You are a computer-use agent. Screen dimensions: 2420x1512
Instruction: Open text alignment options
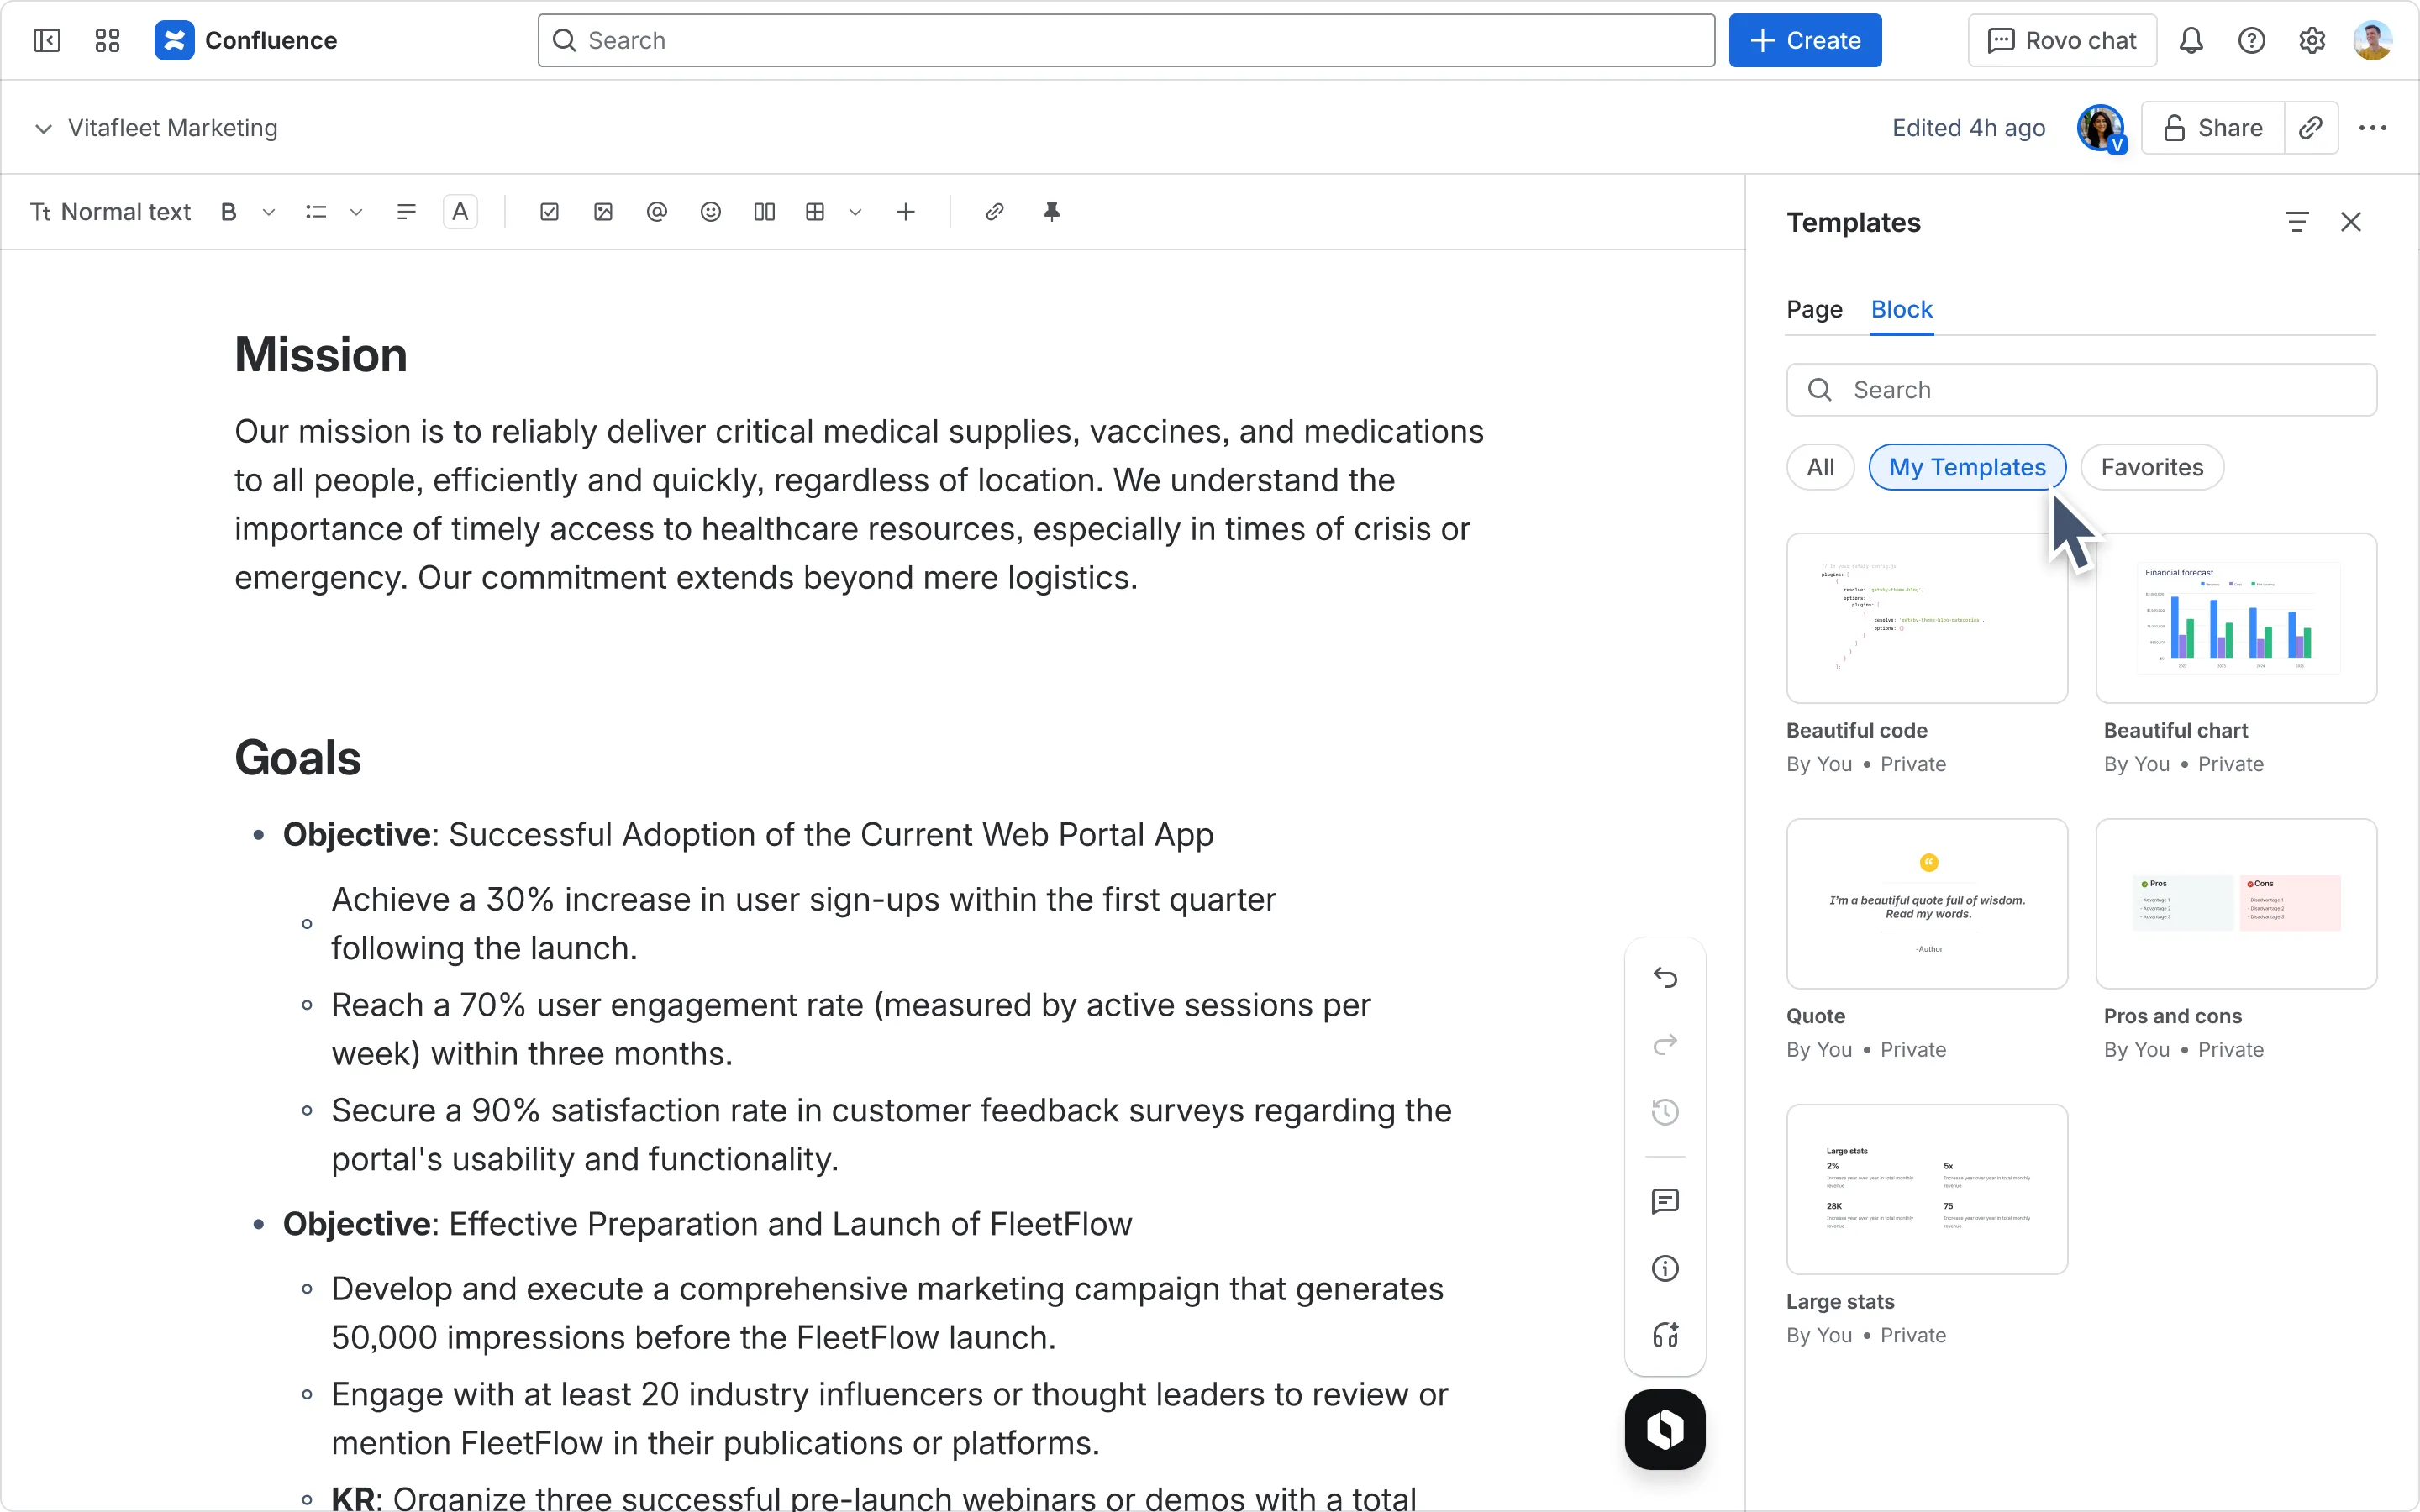tap(406, 212)
